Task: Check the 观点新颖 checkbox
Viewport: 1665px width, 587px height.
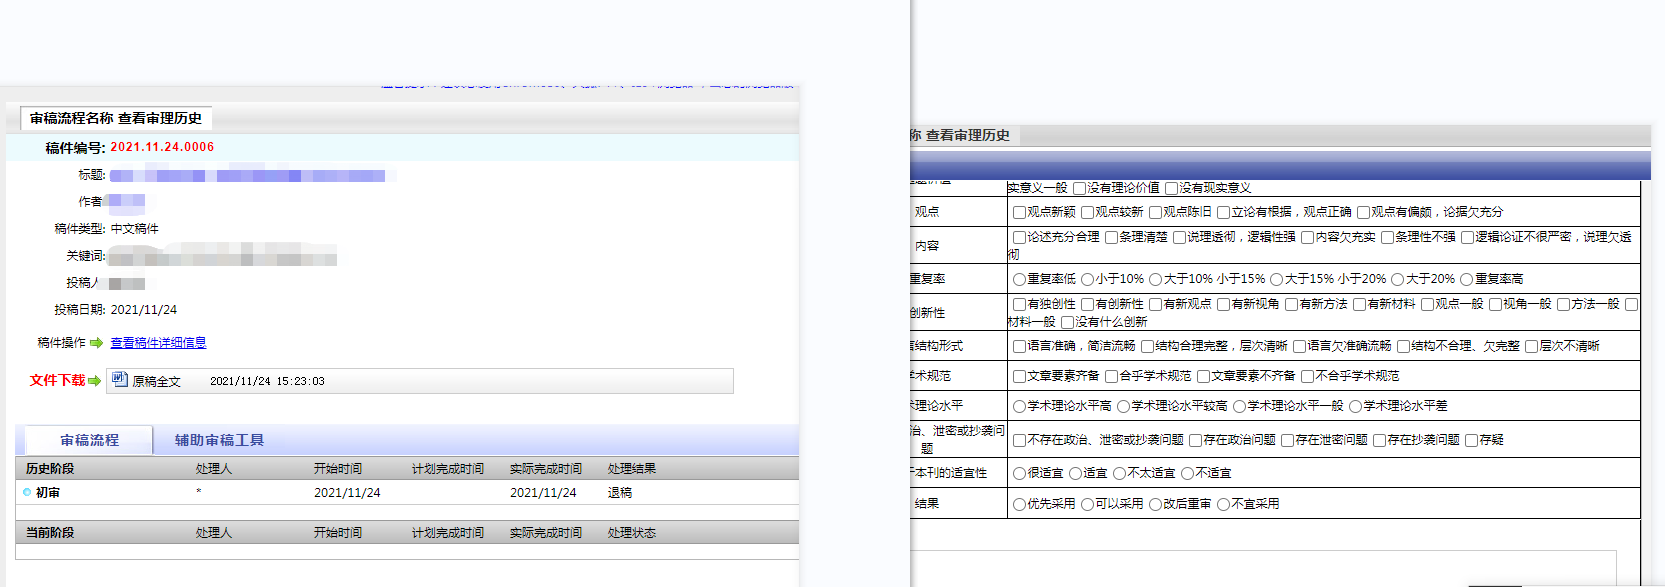Action: [x=1019, y=212]
